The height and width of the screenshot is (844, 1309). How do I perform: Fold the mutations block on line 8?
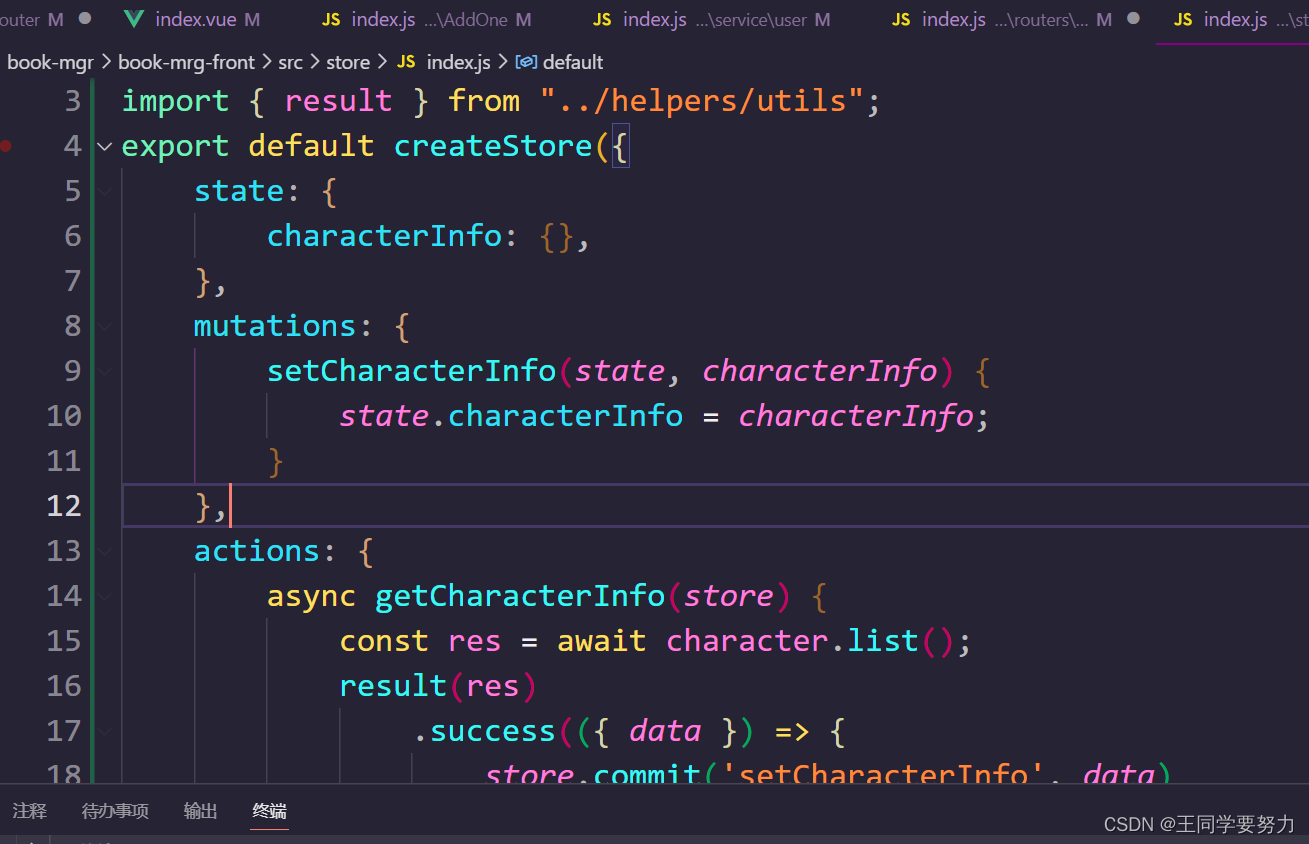click(x=104, y=326)
